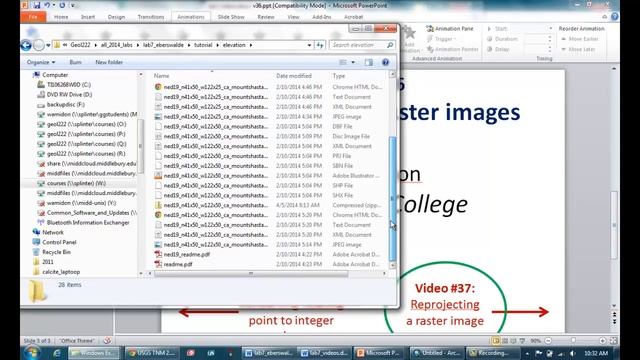Open the Animation Pane in PowerPoint
640x360 pixels.
pyautogui.click(x=450, y=29)
